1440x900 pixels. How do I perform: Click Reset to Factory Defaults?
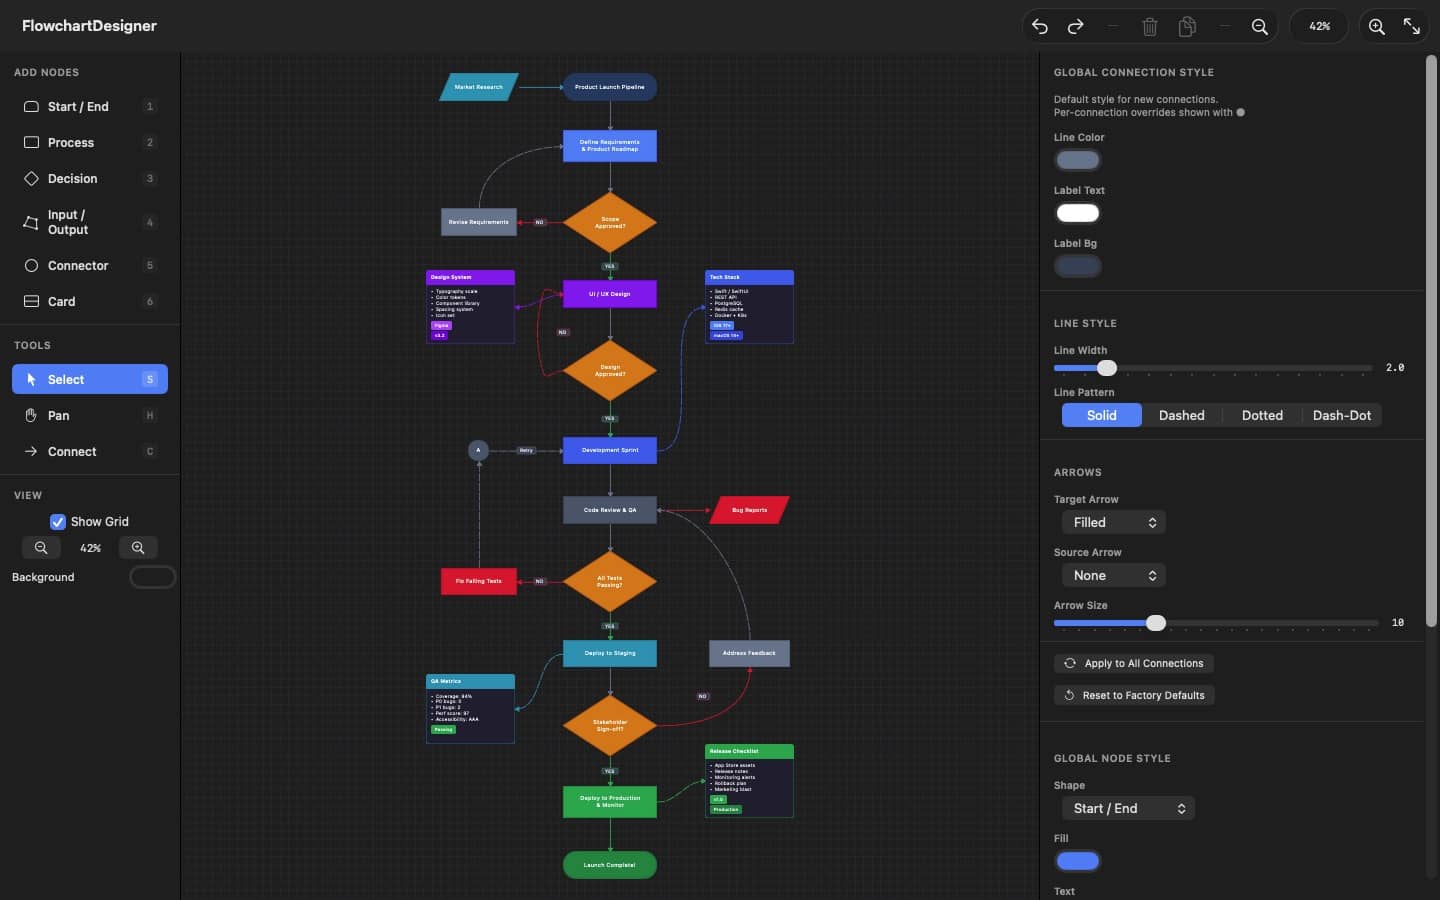pos(1134,695)
